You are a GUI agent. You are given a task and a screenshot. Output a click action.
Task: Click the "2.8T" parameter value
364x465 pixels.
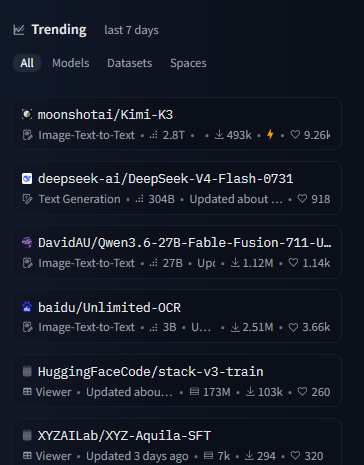[173, 135]
